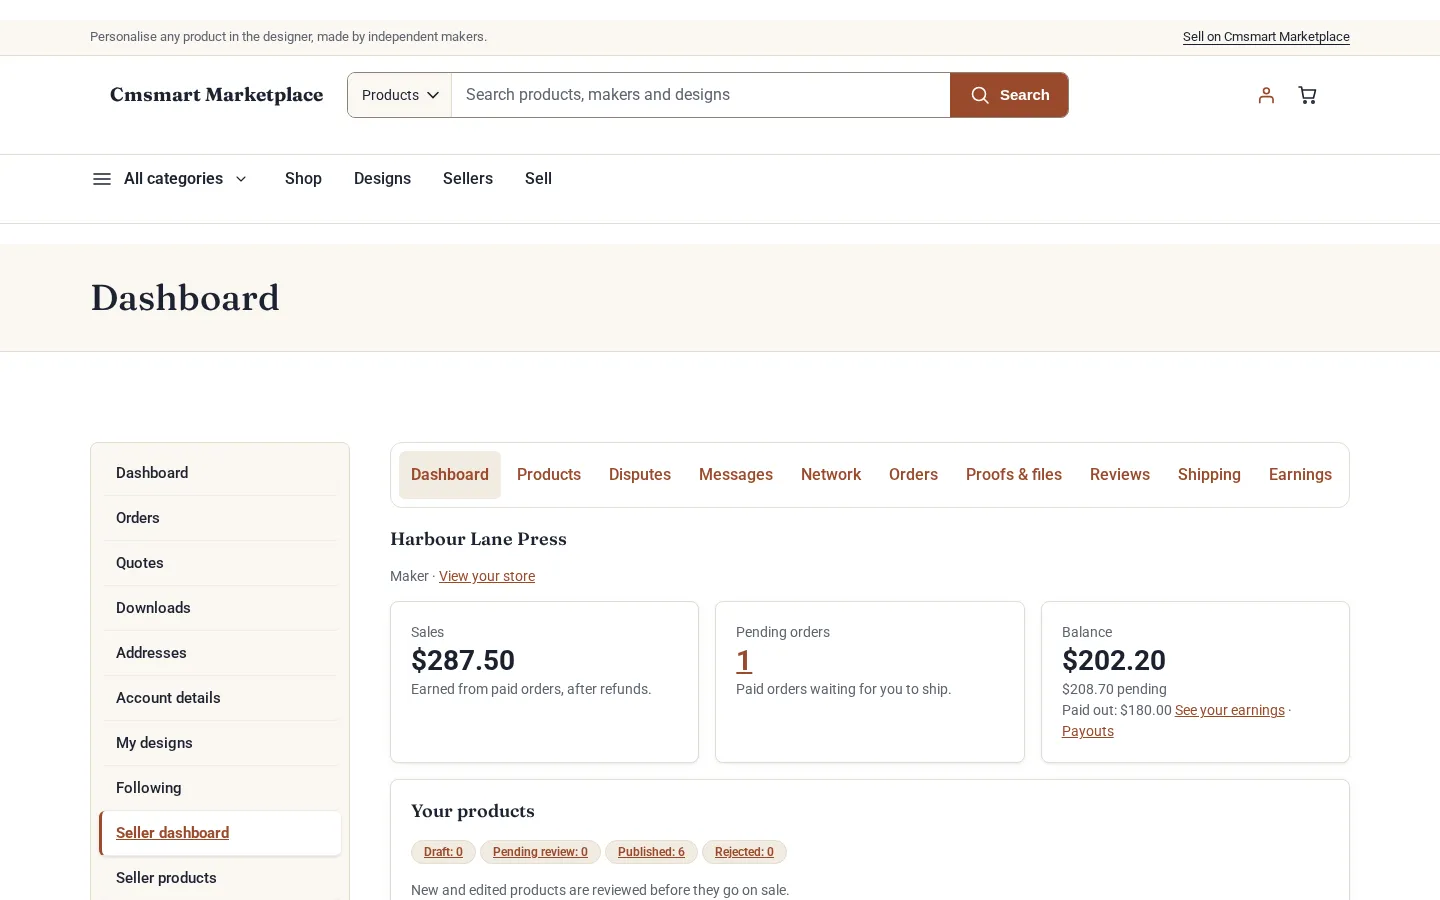Viewport: 1440px width, 900px height.
Task: Open the Designs navigation item
Action: point(382,179)
